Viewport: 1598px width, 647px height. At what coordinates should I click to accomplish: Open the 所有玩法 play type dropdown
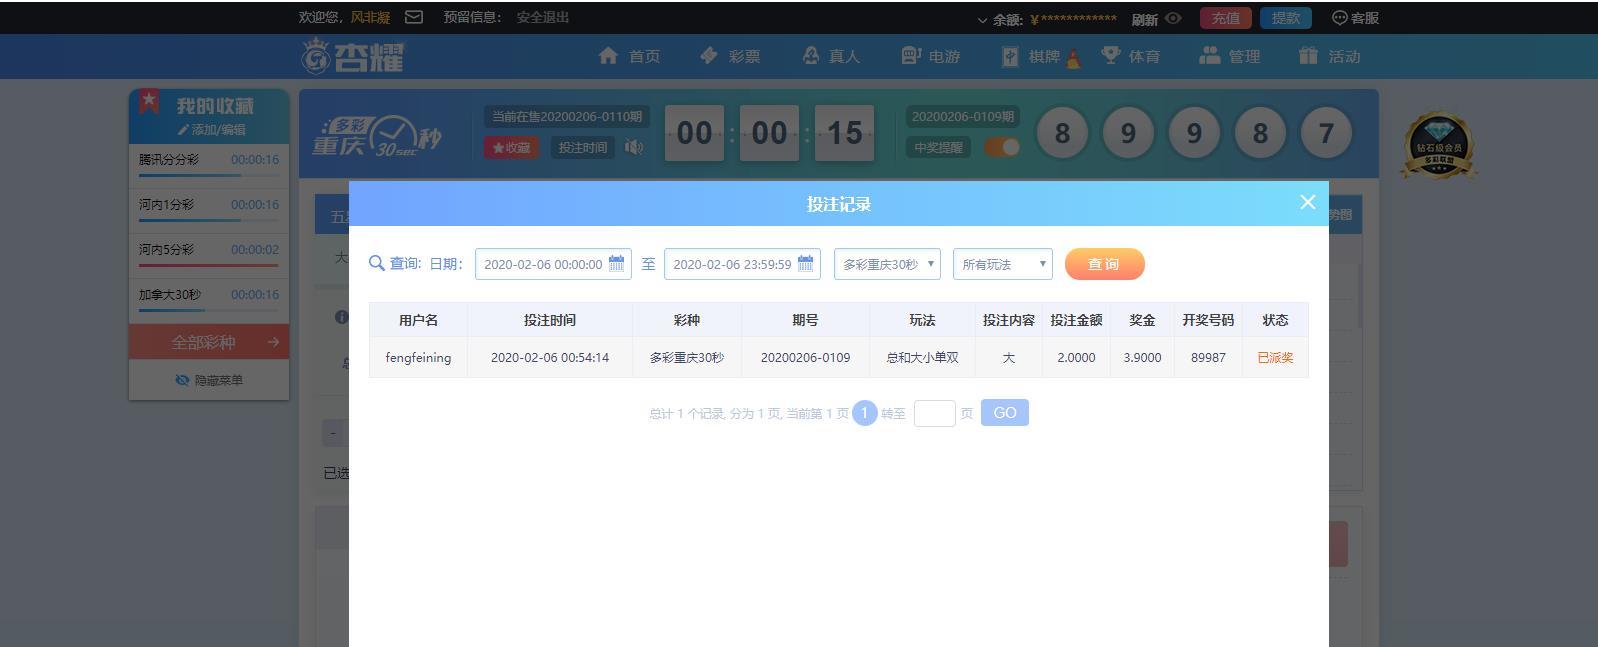(1003, 264)
